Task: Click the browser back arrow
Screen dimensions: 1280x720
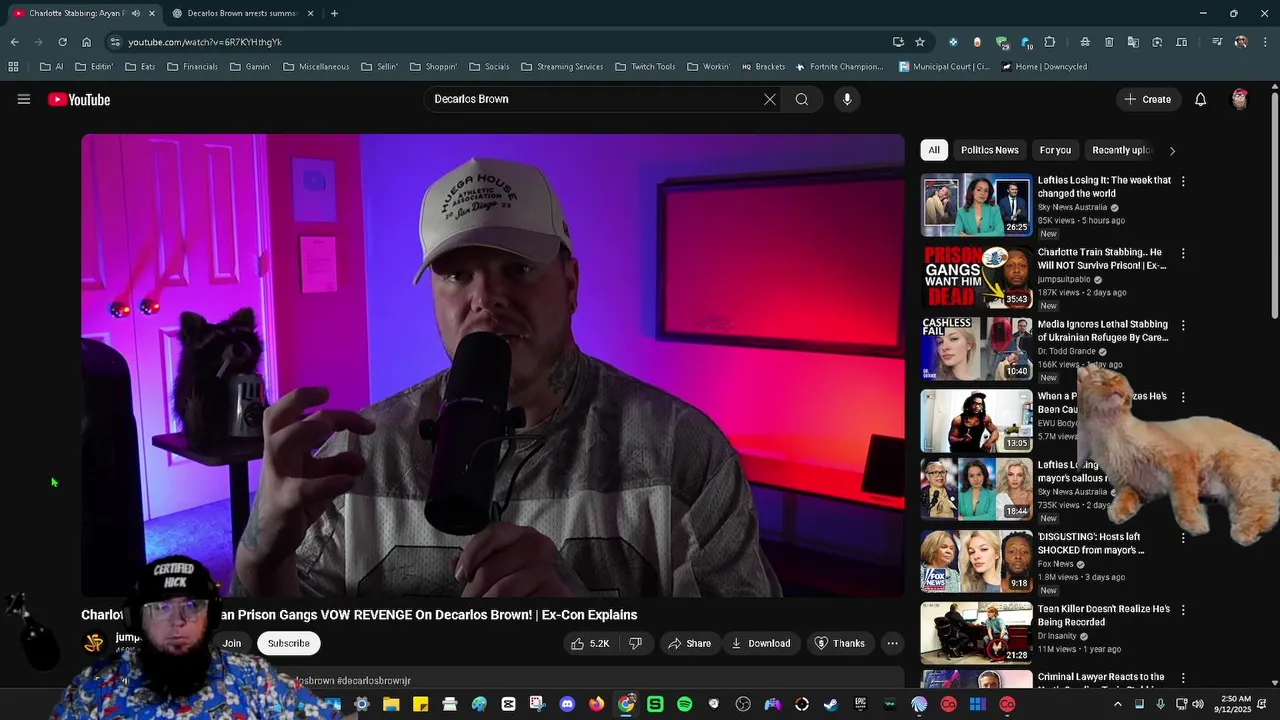Action: coord(14,42)
